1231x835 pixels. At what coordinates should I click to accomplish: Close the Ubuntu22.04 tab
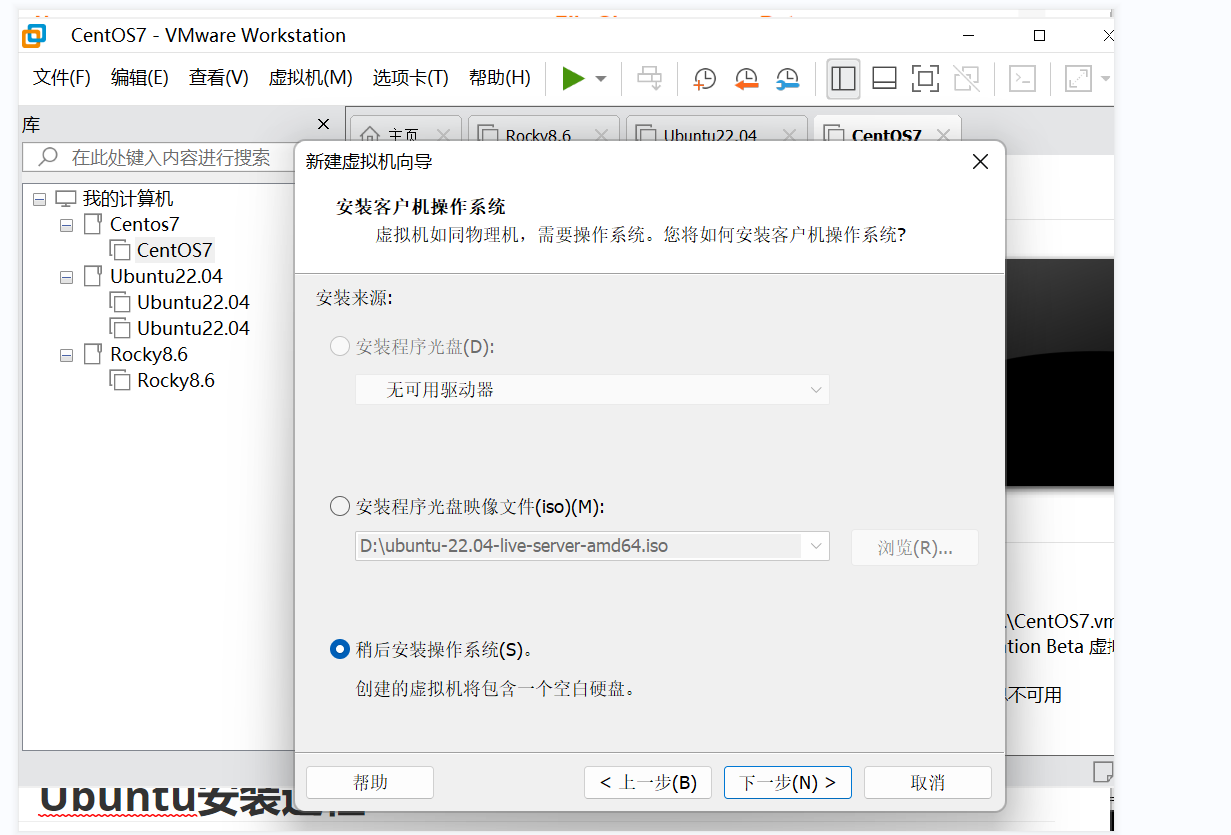pos(789,134)
